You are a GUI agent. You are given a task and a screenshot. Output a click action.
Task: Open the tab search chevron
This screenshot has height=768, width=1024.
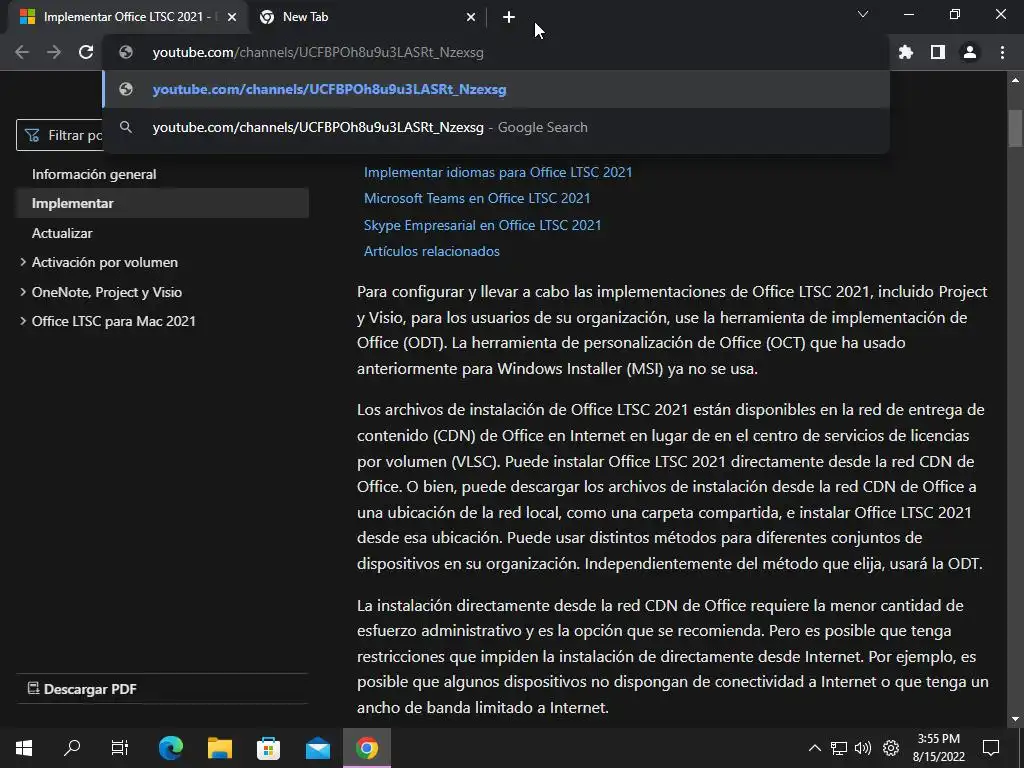pos(863,14)
